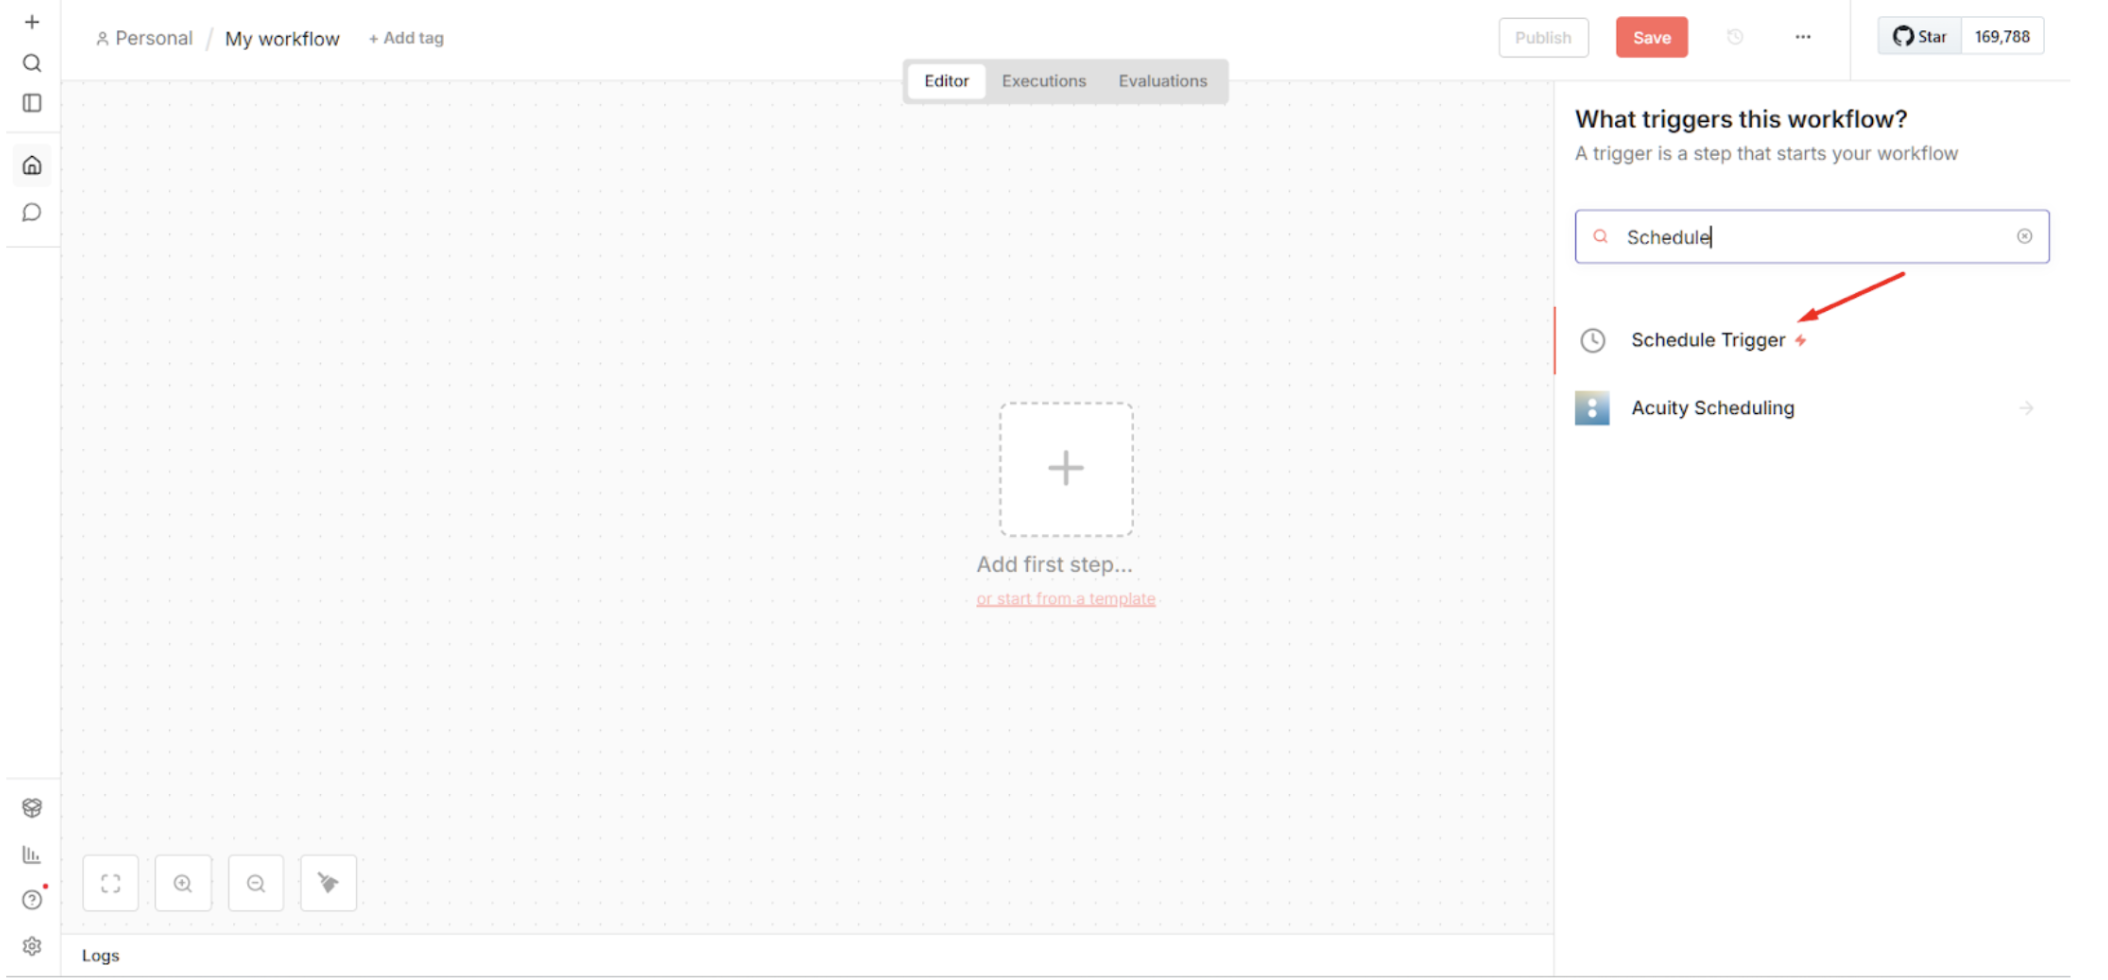Zoom in on the canvas
This screenshot has height=980, width=2108.
pyautogui.click(x=183, y=883)
